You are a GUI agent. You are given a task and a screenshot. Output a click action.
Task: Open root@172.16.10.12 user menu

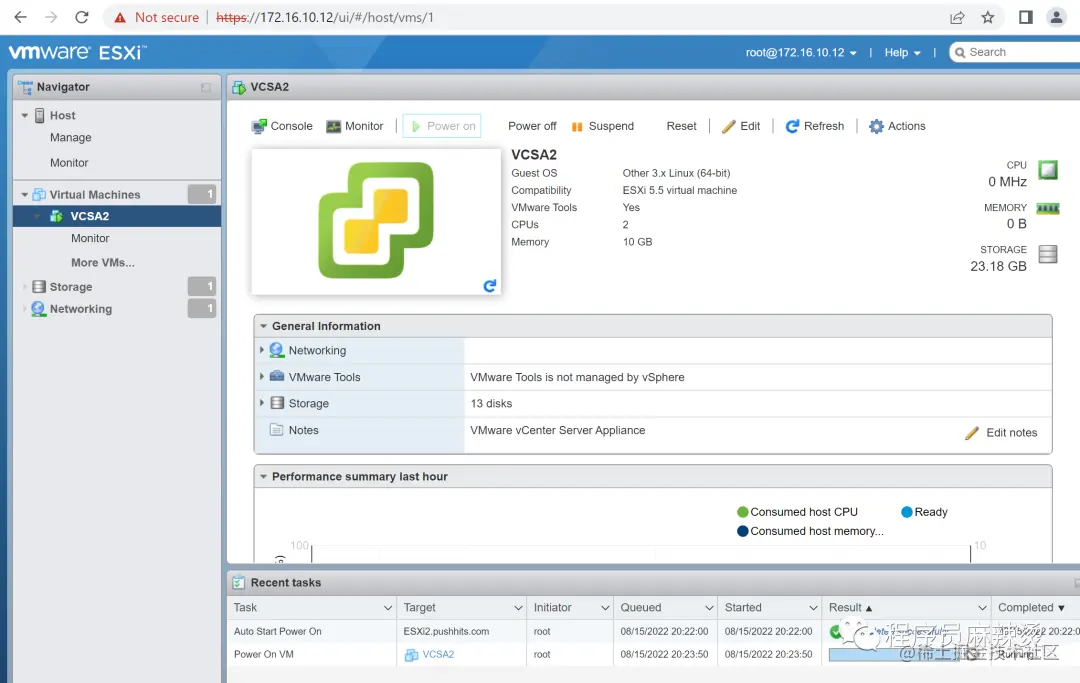pos(801,52)
